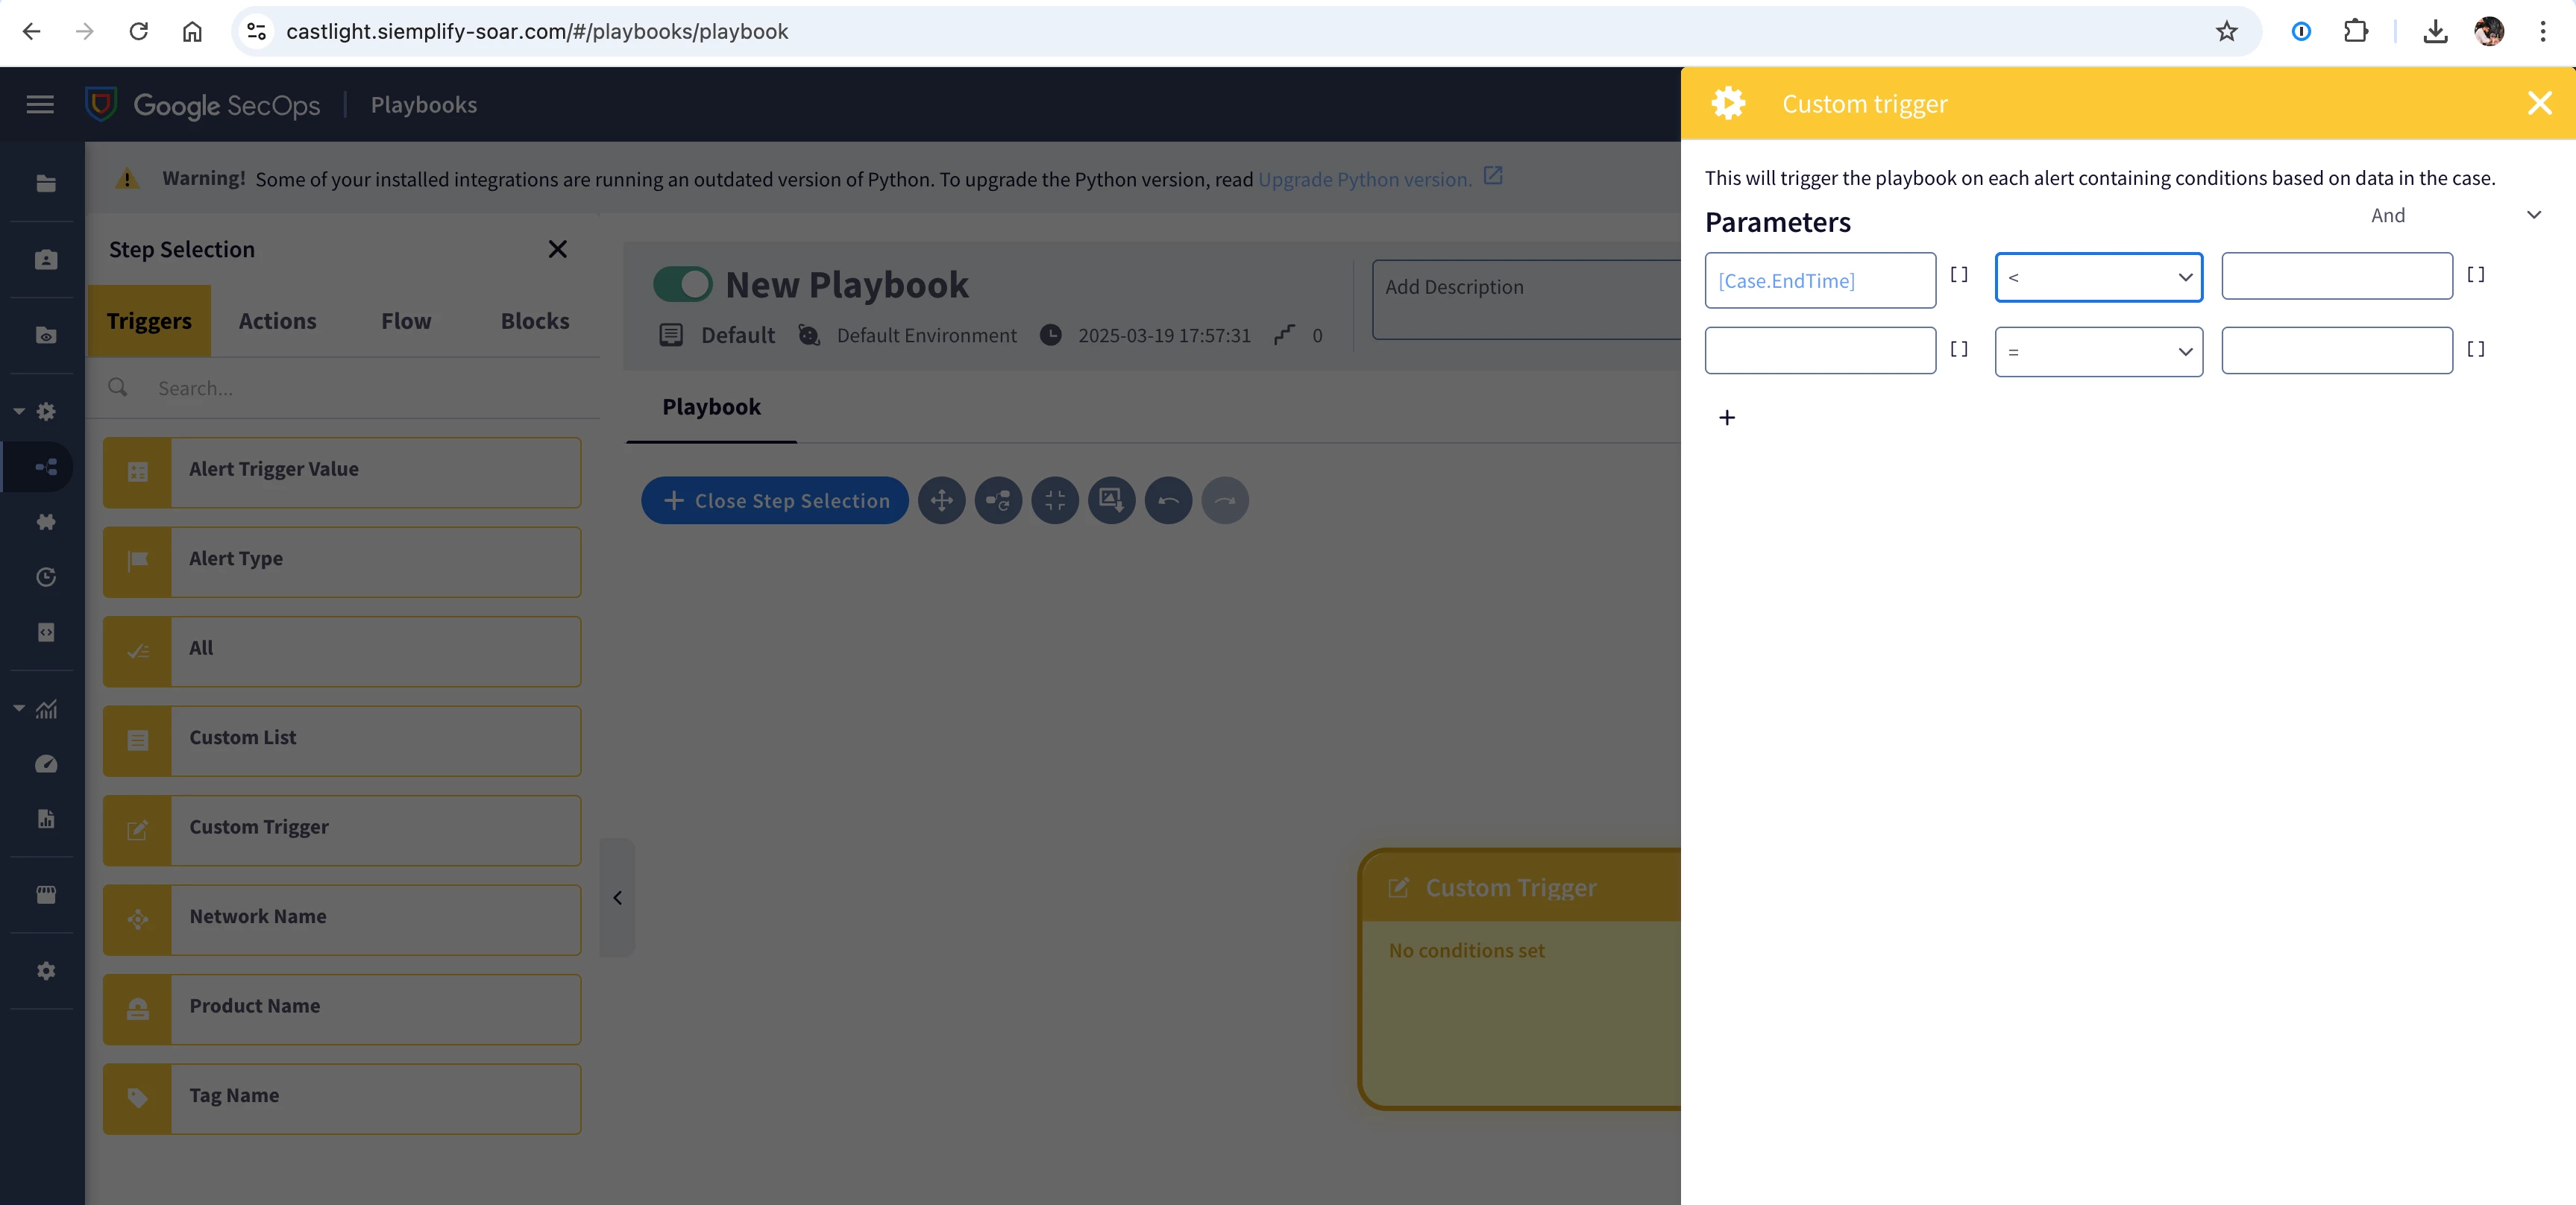Click the export playbook image button

[x=1111, y=500]
